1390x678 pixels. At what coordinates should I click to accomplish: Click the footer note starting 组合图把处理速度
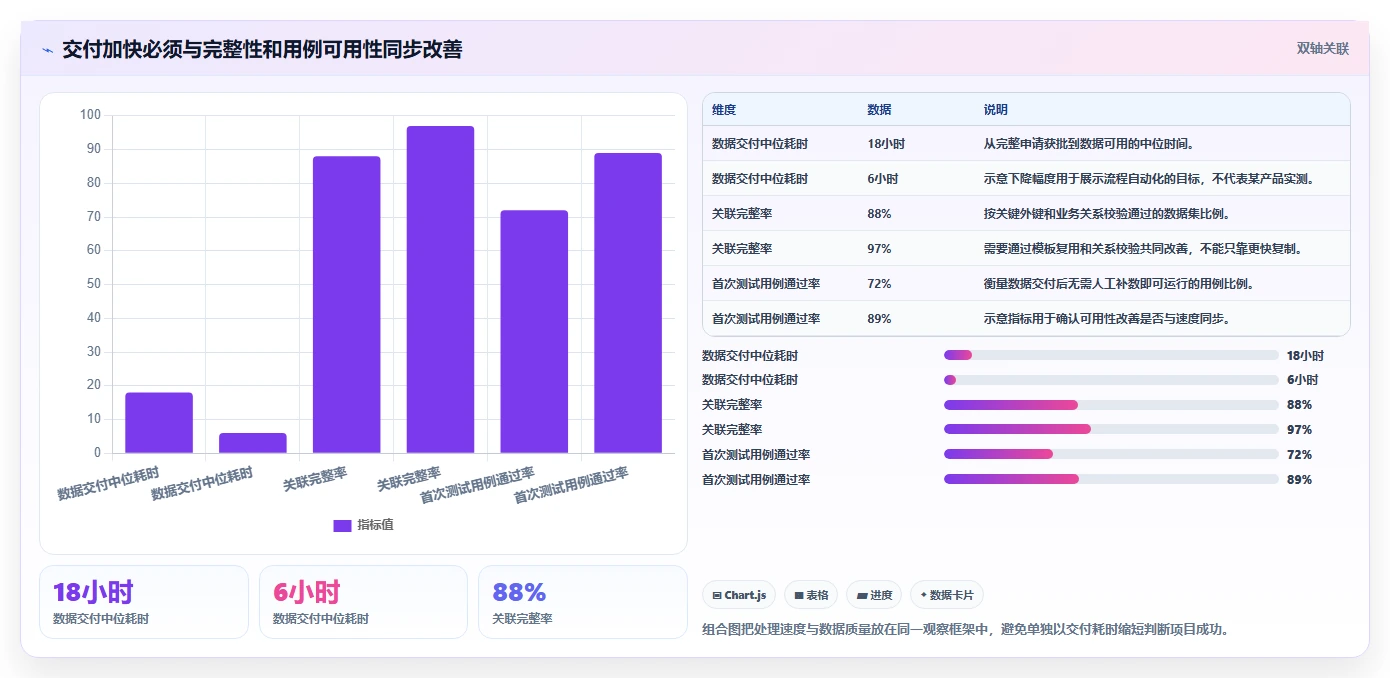[x=965, y=630]
